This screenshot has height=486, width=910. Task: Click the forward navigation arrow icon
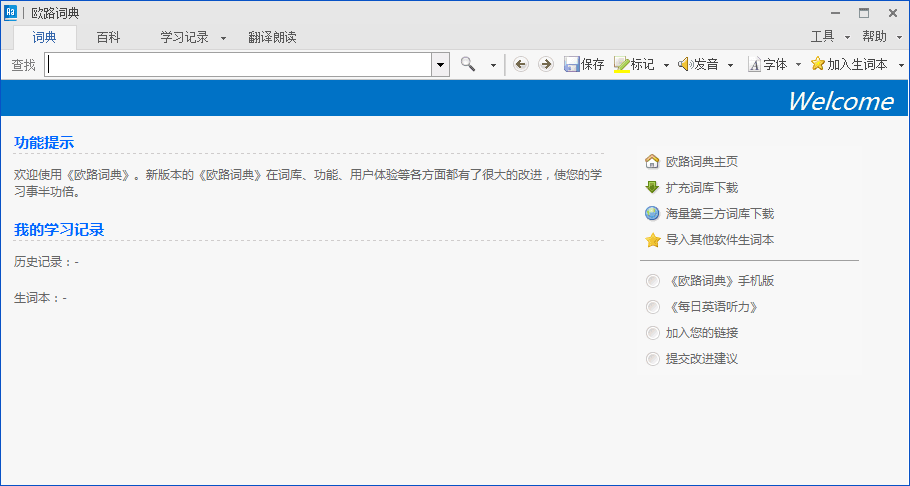pyautogui.click(x=545, y=64)
